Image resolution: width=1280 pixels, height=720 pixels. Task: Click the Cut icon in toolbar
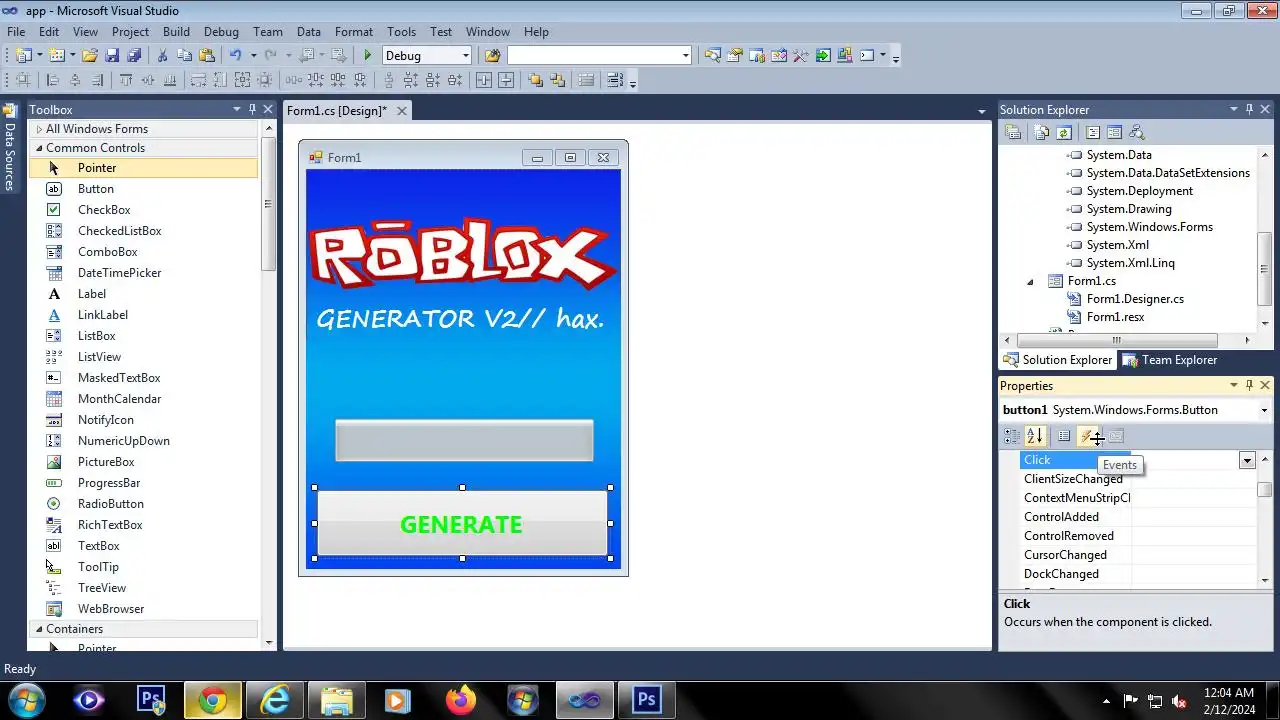162,56
